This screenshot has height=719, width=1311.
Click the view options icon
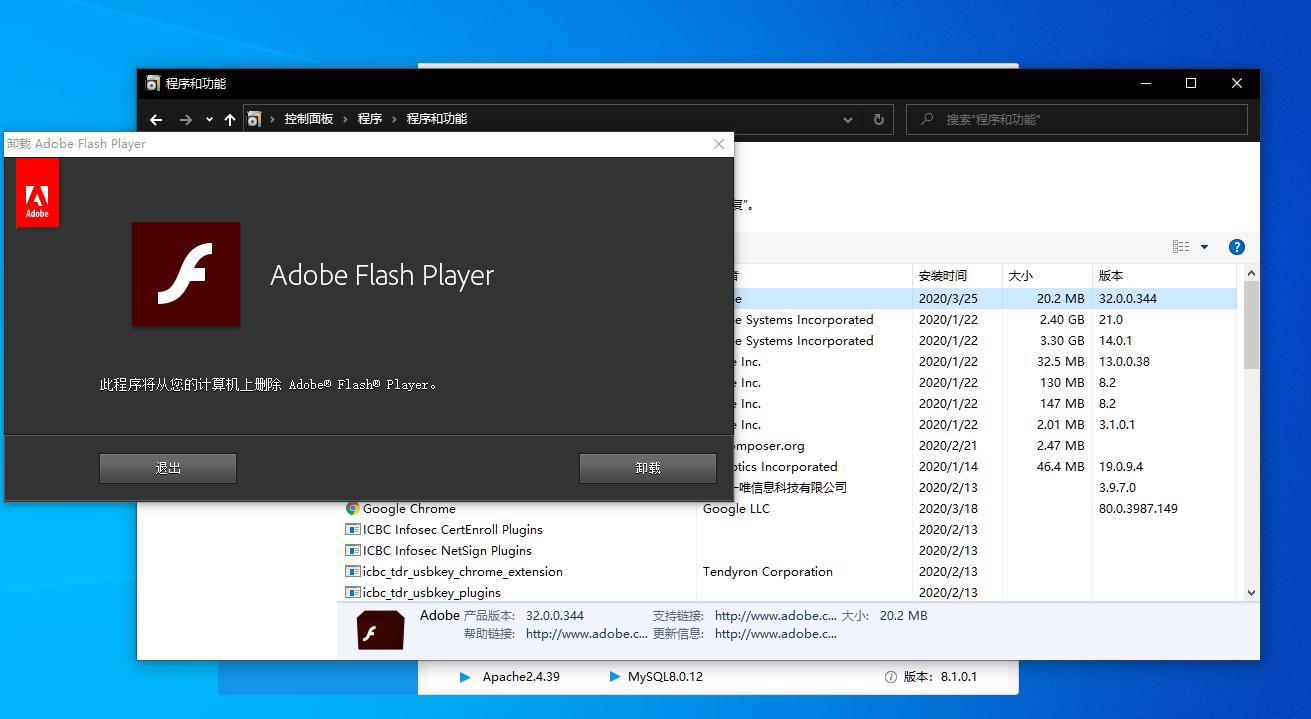1181,247
